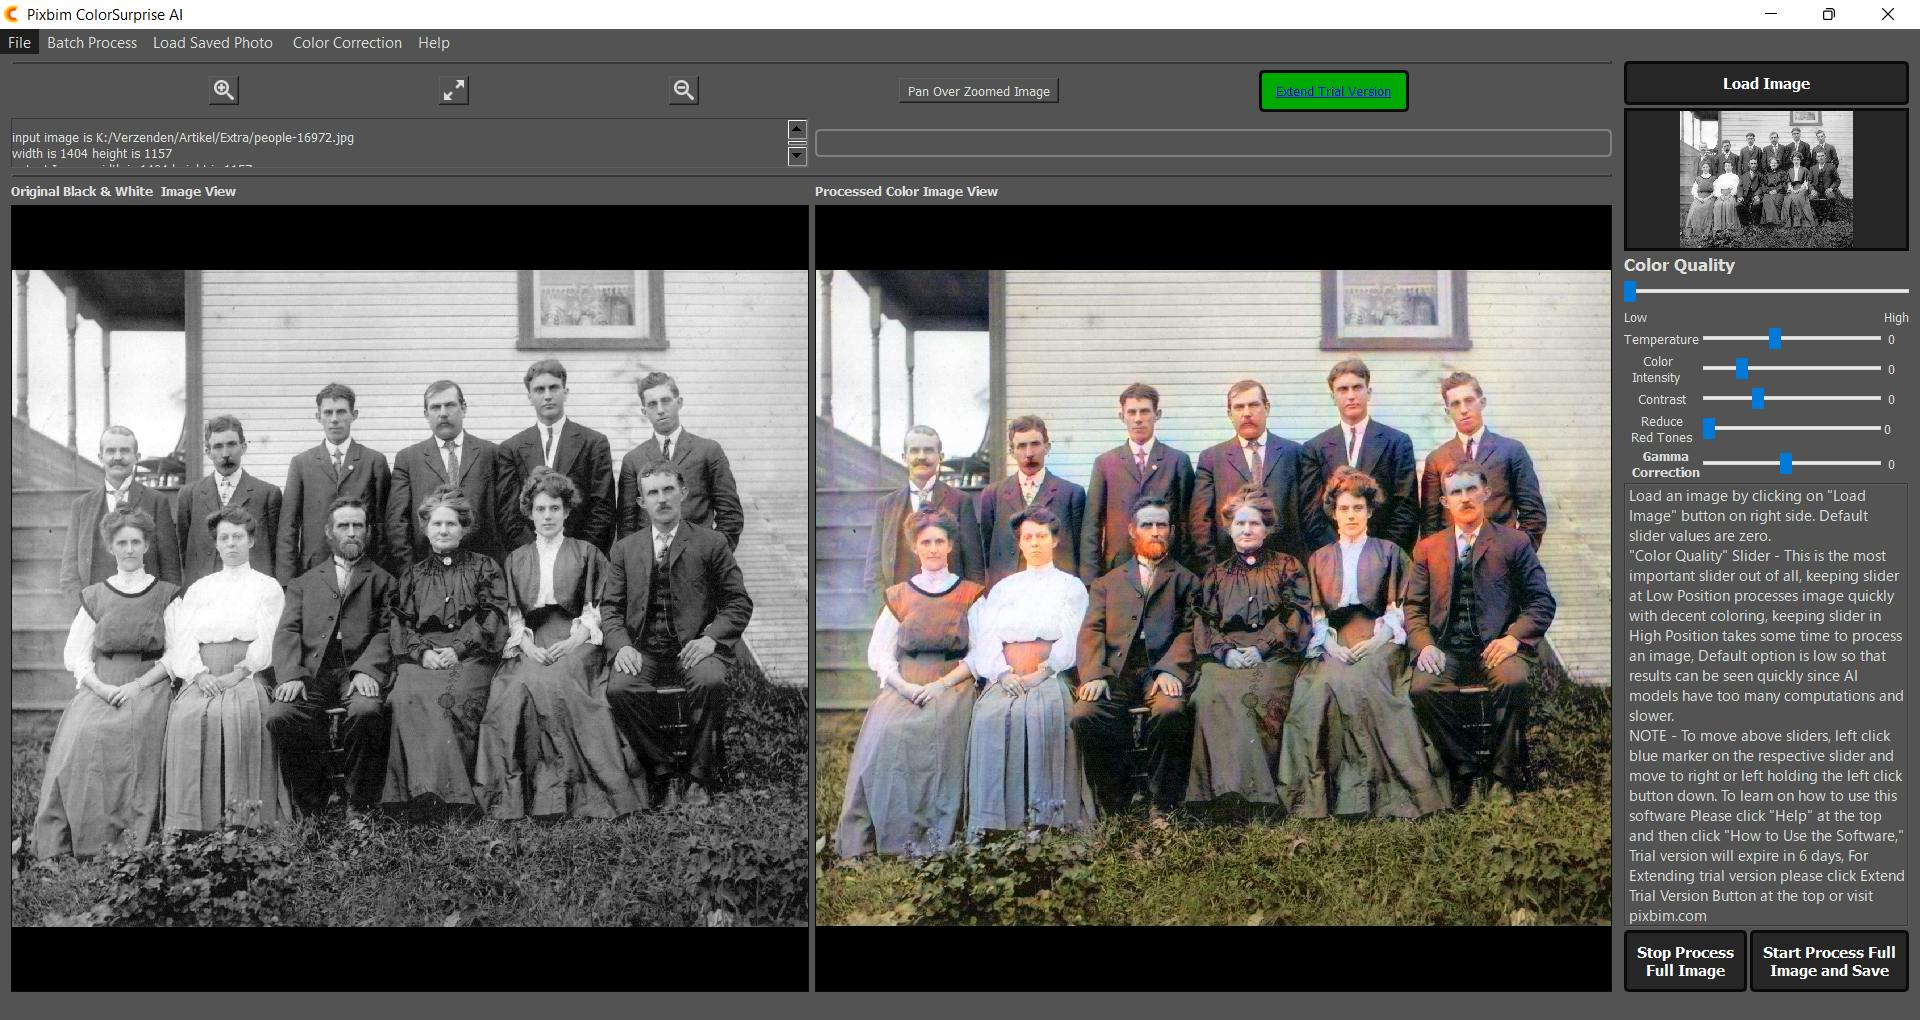The width and height of the screenshot is (1920, 1020).
Task: Open the Batch Process menu
Action: tap(92, 43)
